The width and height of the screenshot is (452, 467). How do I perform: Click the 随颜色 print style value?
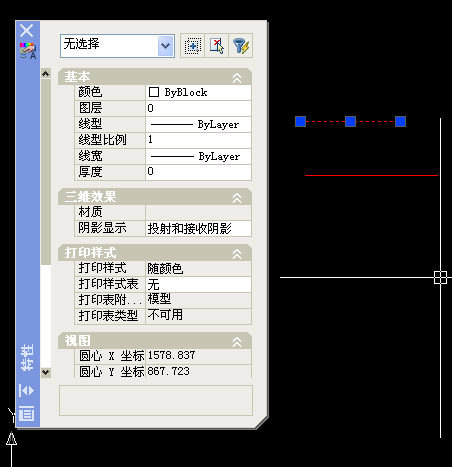tap(198, 268)
